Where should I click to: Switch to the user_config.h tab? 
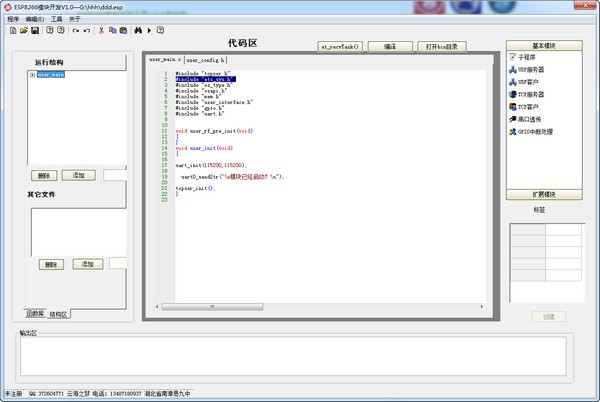pos(205,60)
